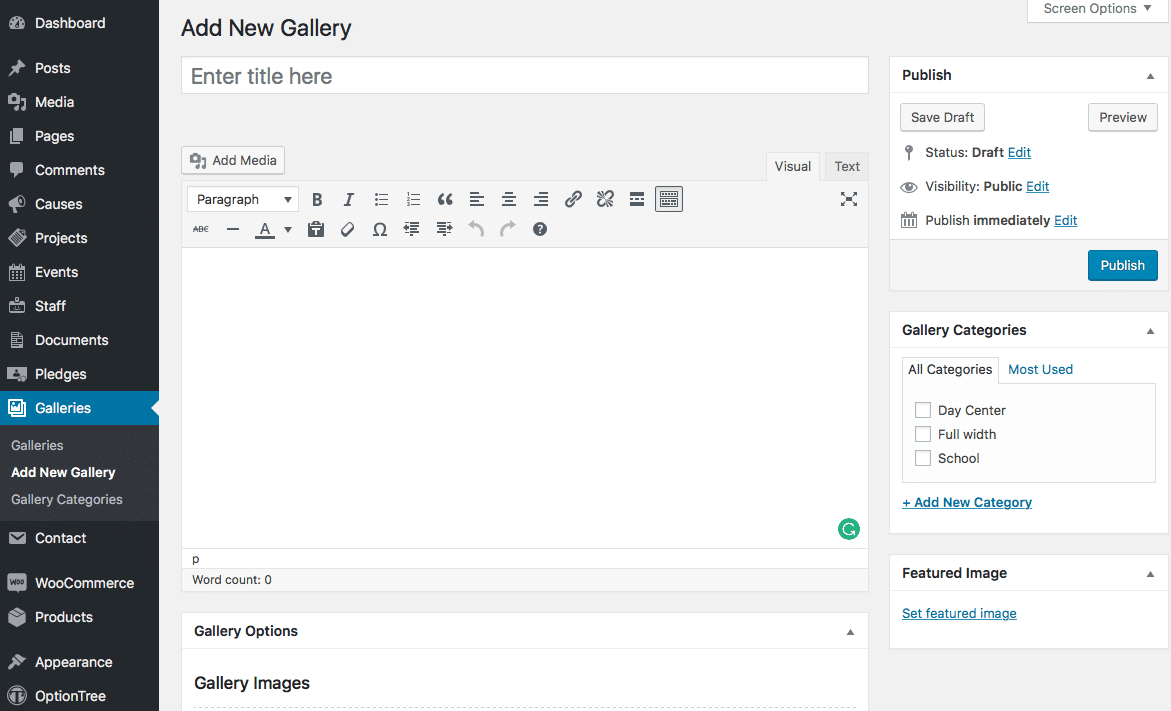
Task: Click the green Grammarly icon
Action: (x=848, y=530)
